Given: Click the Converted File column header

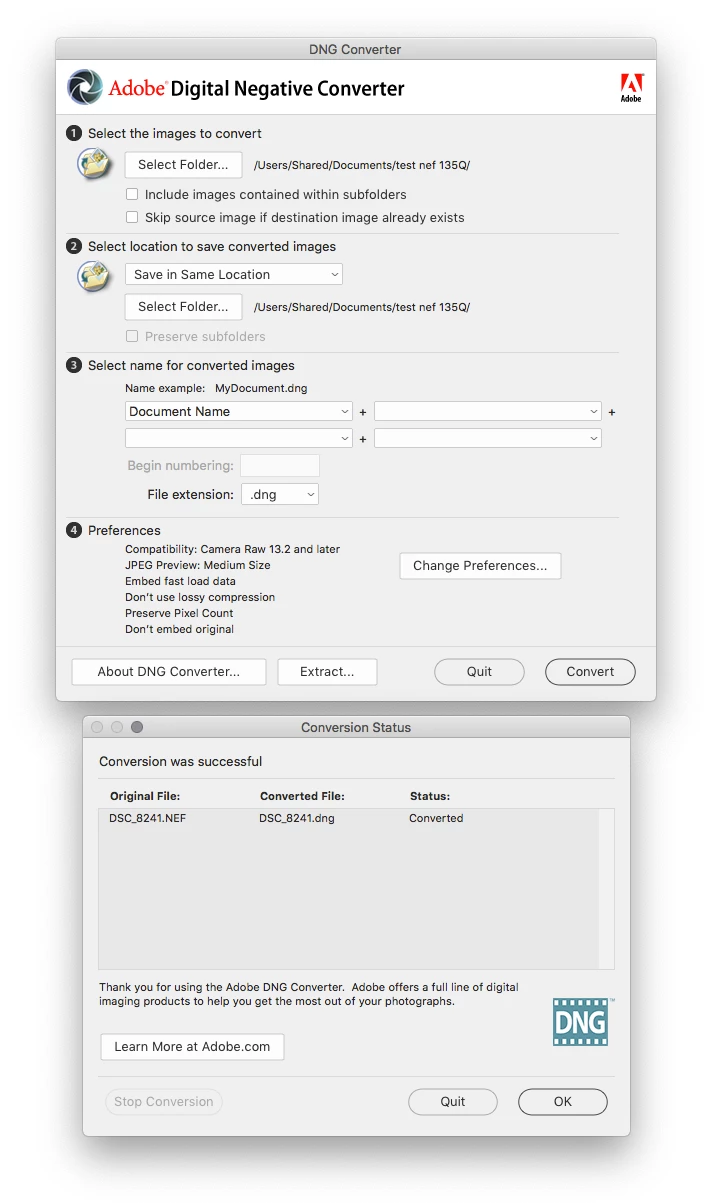Looking at the screenshot, I should coord(302,797).
